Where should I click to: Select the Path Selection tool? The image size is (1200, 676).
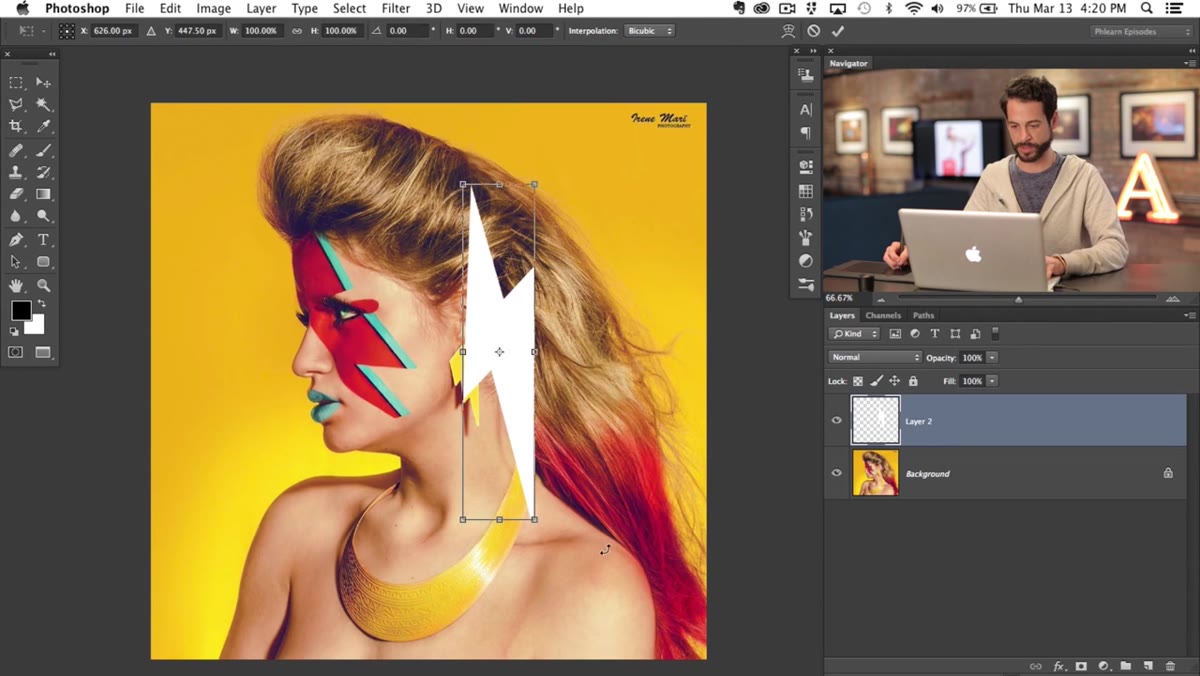pyautogui.click(x=16, y=262)
